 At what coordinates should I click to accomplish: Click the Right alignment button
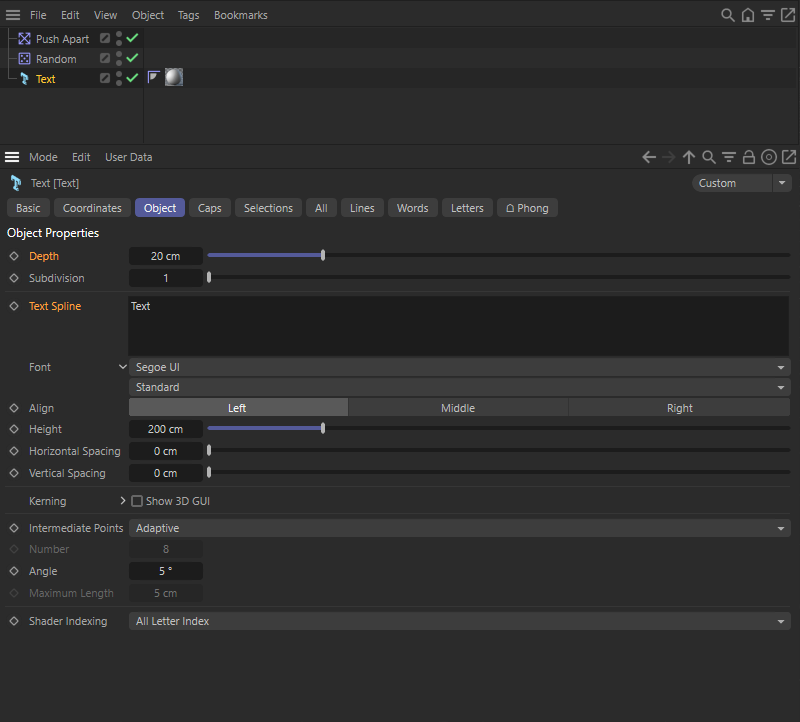(679, 407)
